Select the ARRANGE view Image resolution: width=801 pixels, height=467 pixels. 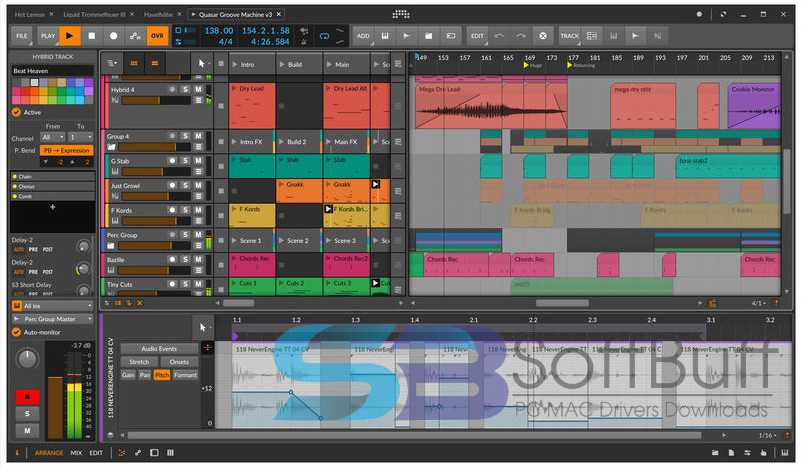coord(49,453)
